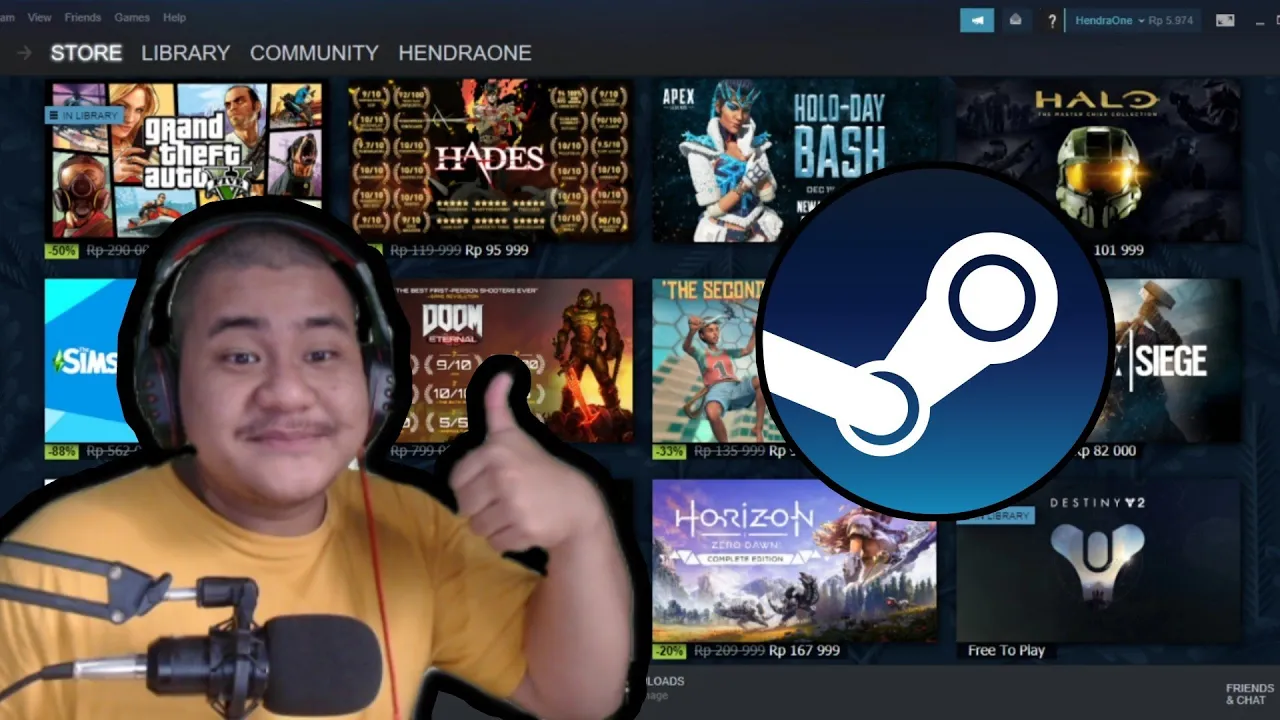Click the -88% discount badge under The Sims
Screen dimensions: 1280x720
pos(62,452)
